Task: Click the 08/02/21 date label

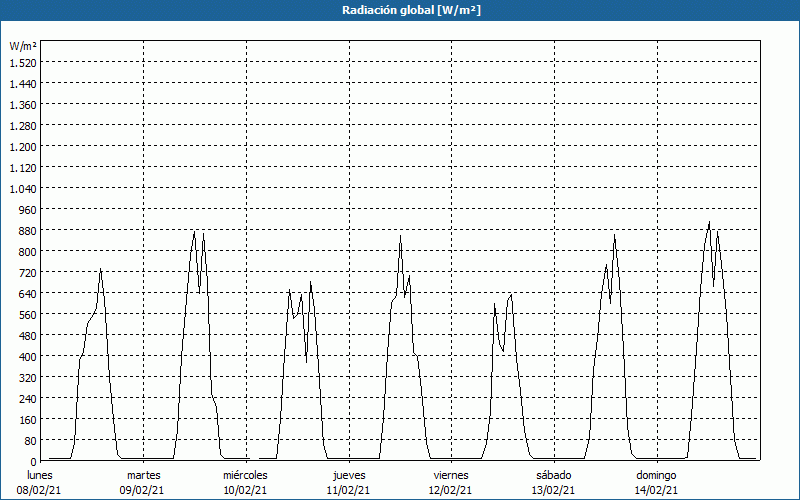Action: point(39,490)
